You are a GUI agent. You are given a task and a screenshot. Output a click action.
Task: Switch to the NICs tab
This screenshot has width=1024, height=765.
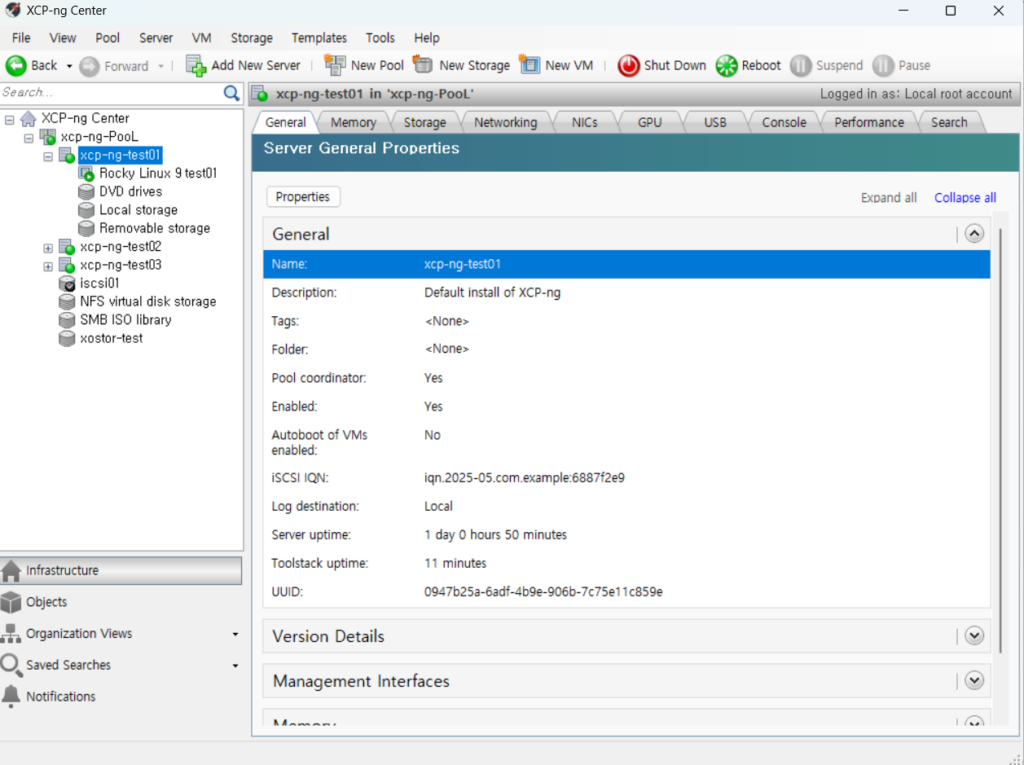584,122
